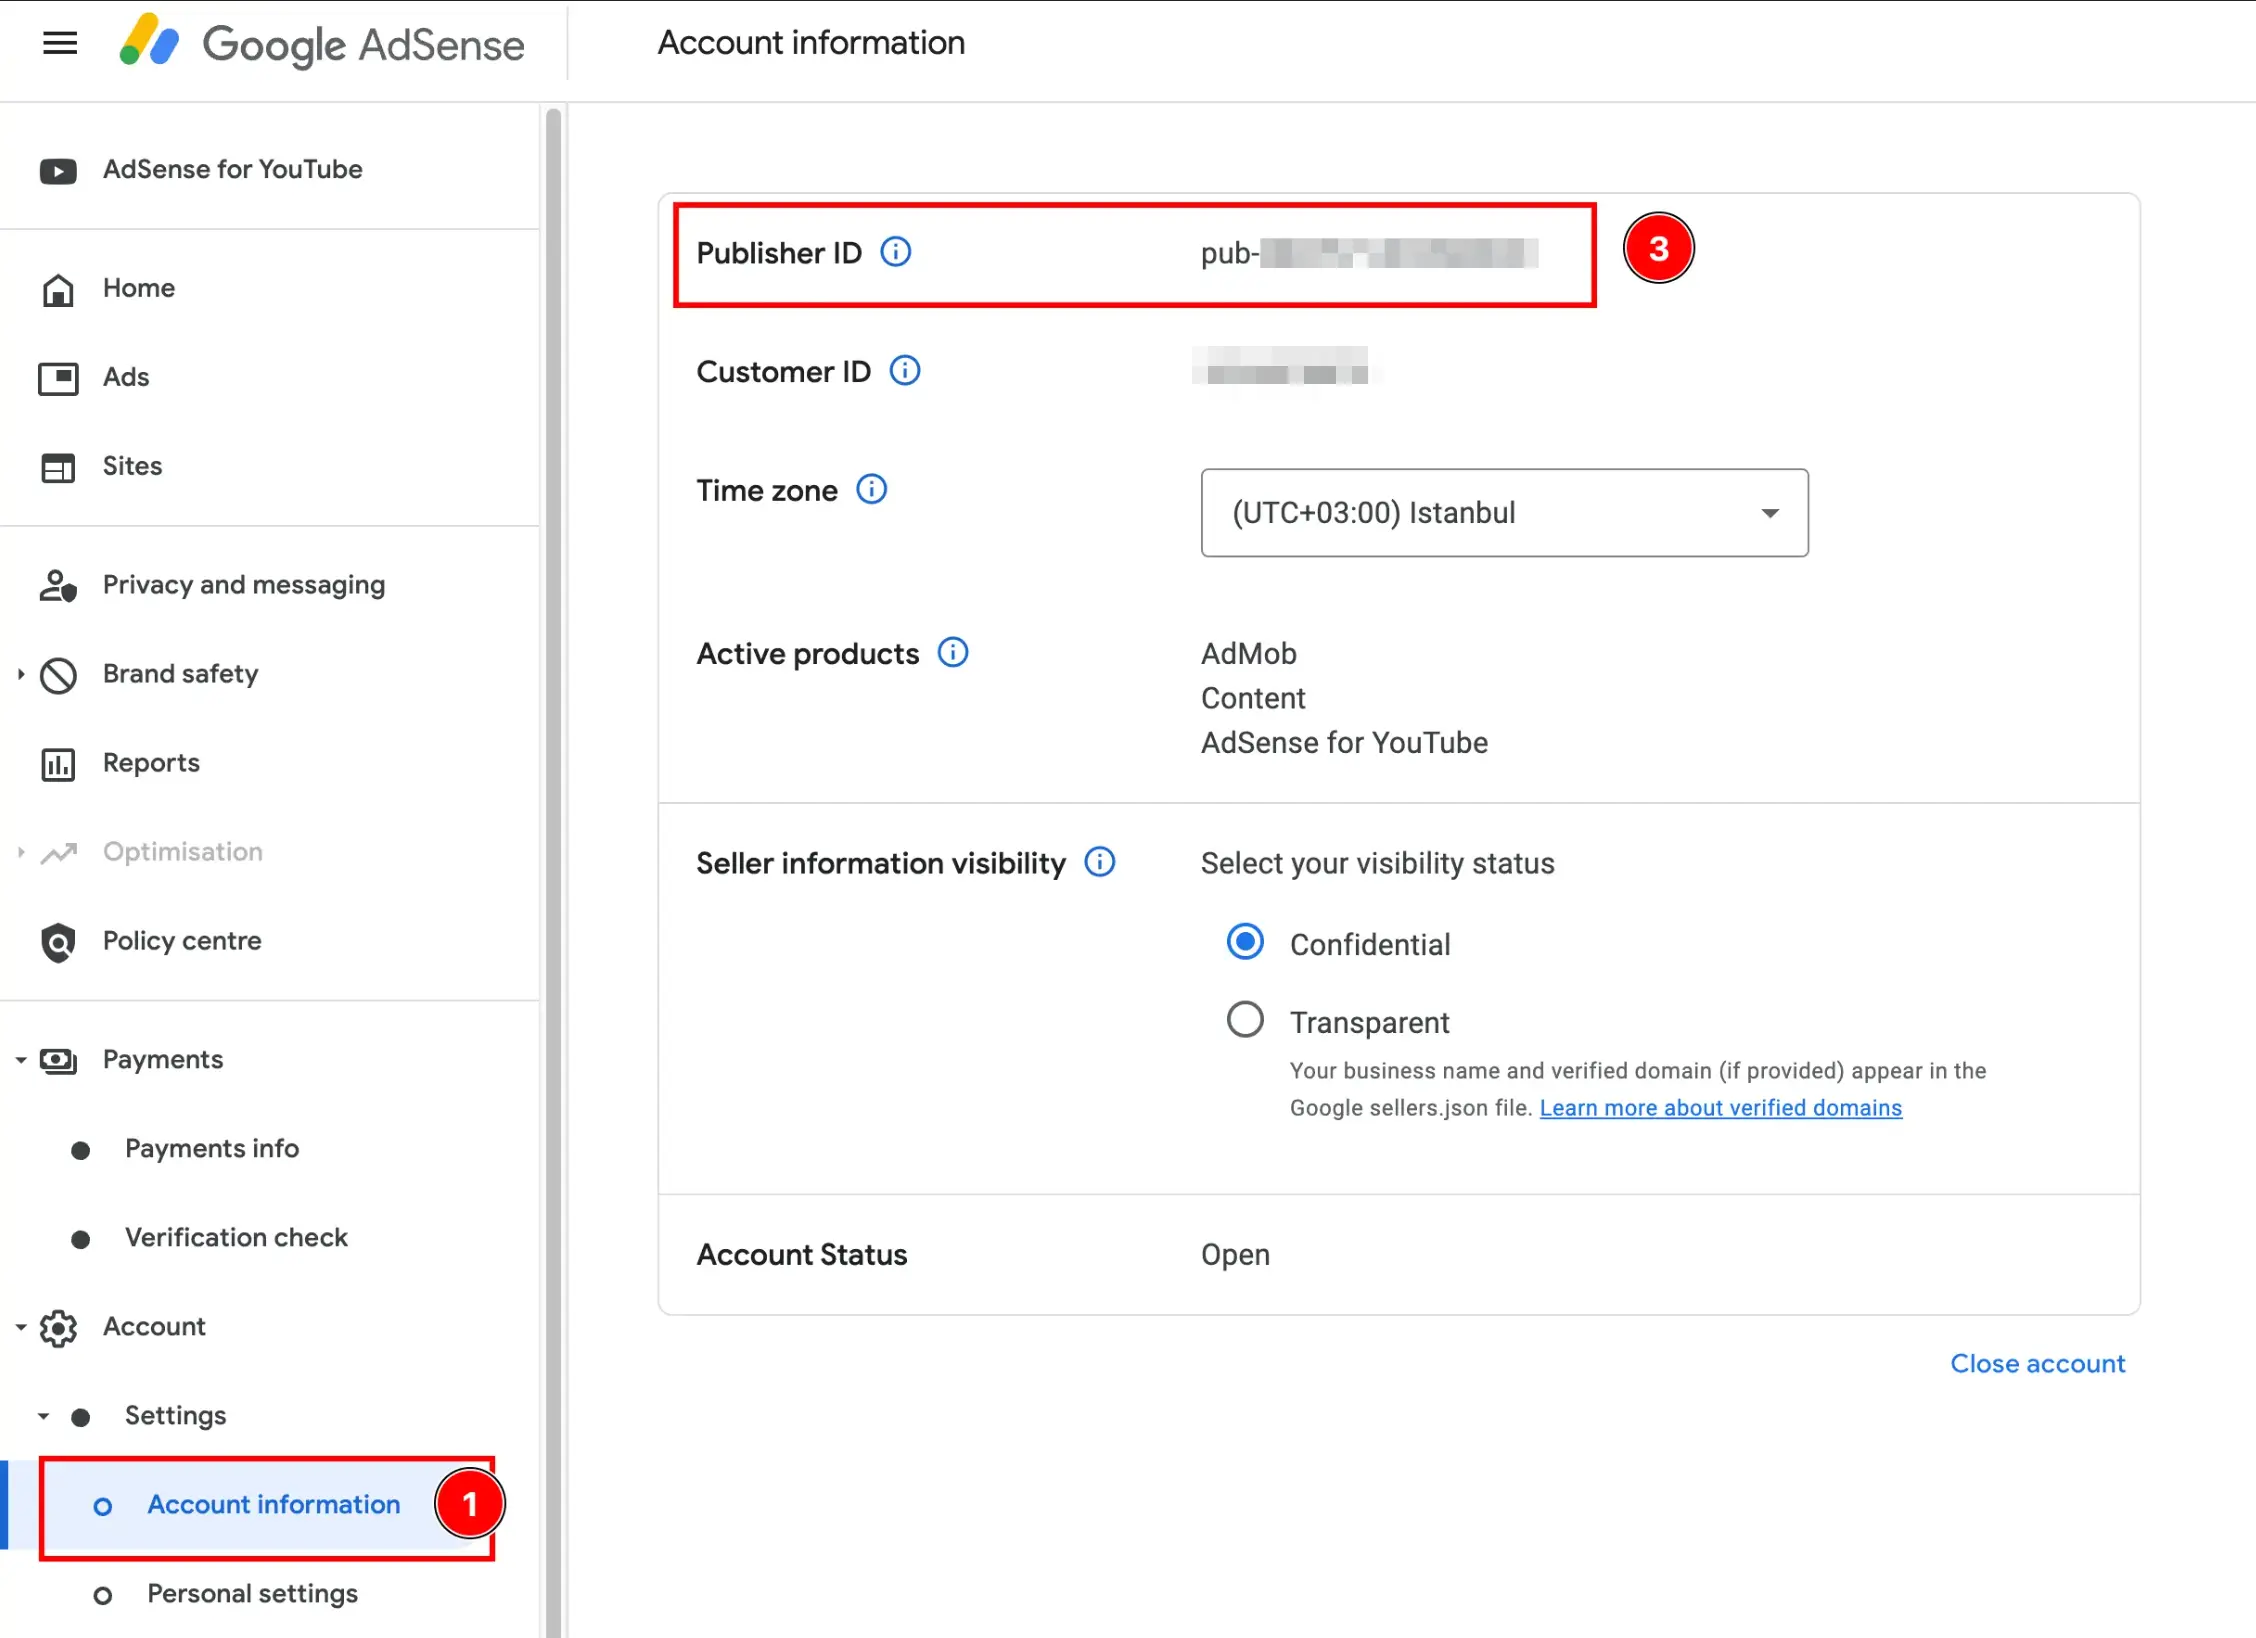
Task: Click the Close account link
Action: pyautogui.click(x=2037, y=1364)
